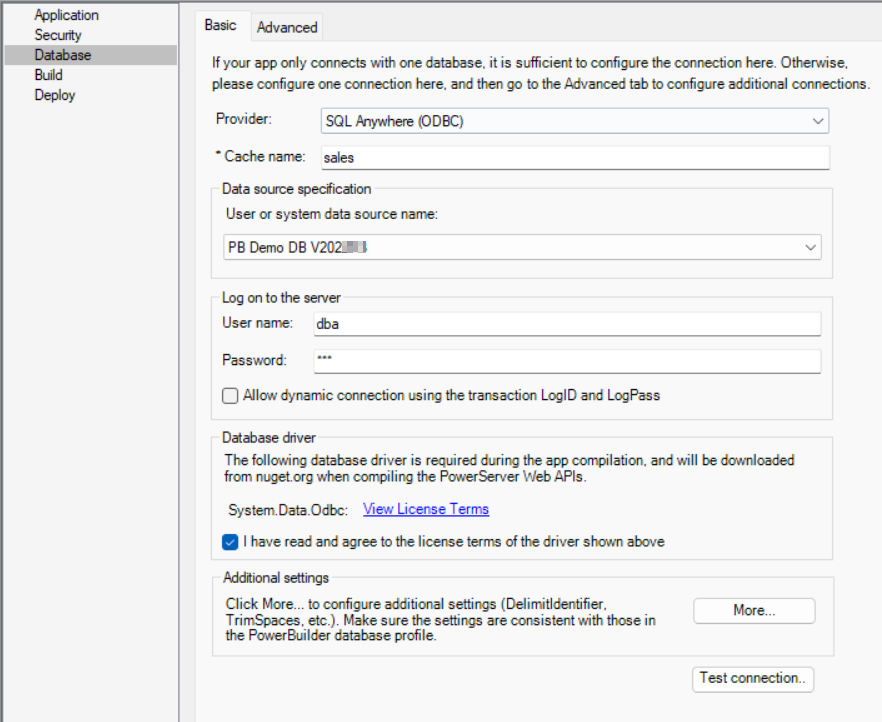
Task: Select the Database item in sidebar
Action: (x=62, y=55)
